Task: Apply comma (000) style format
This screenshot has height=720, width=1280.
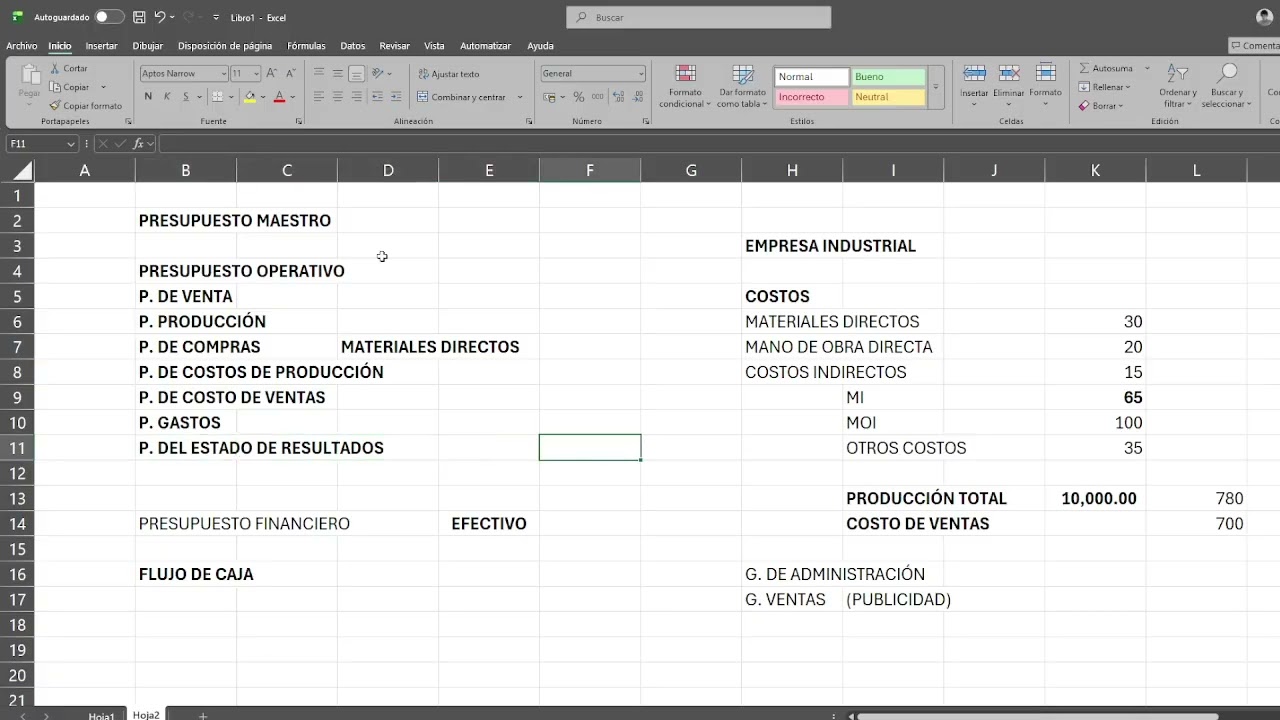Action: coord(597,97)
